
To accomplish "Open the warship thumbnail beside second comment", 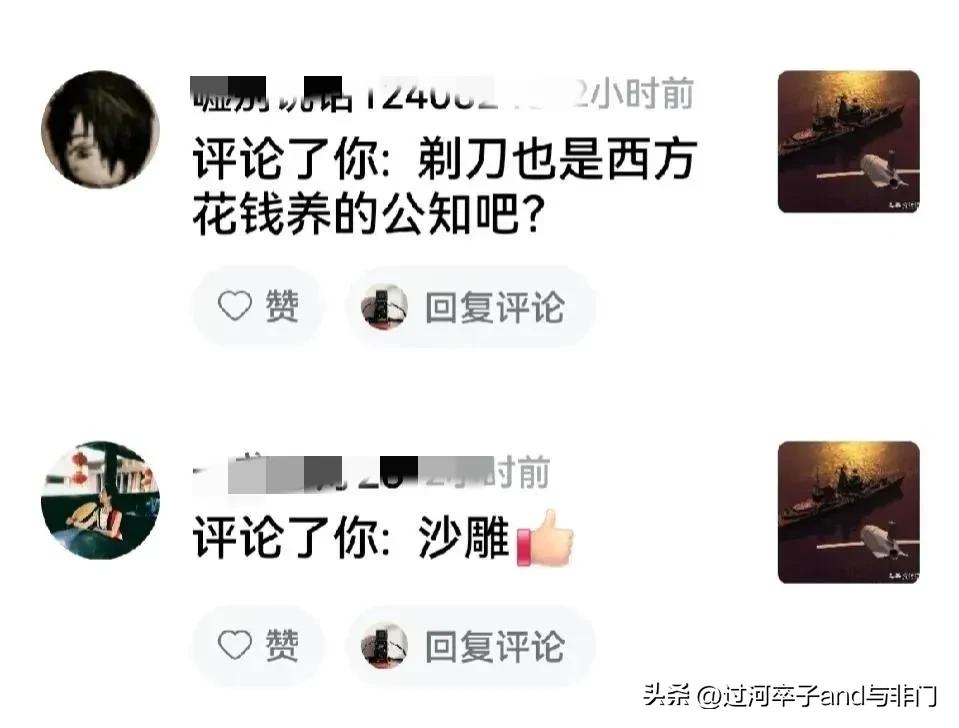I will 848,512.
